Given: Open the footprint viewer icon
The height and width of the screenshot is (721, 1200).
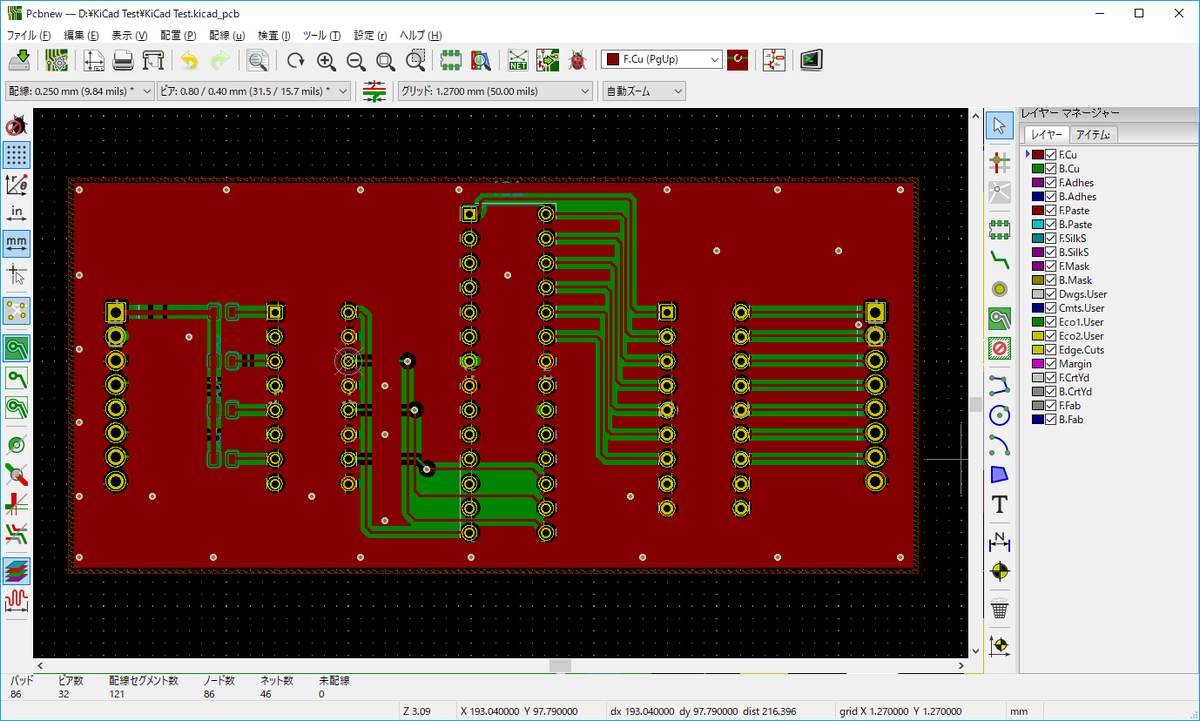Looking at the screenshot, I should pos(481,60).
